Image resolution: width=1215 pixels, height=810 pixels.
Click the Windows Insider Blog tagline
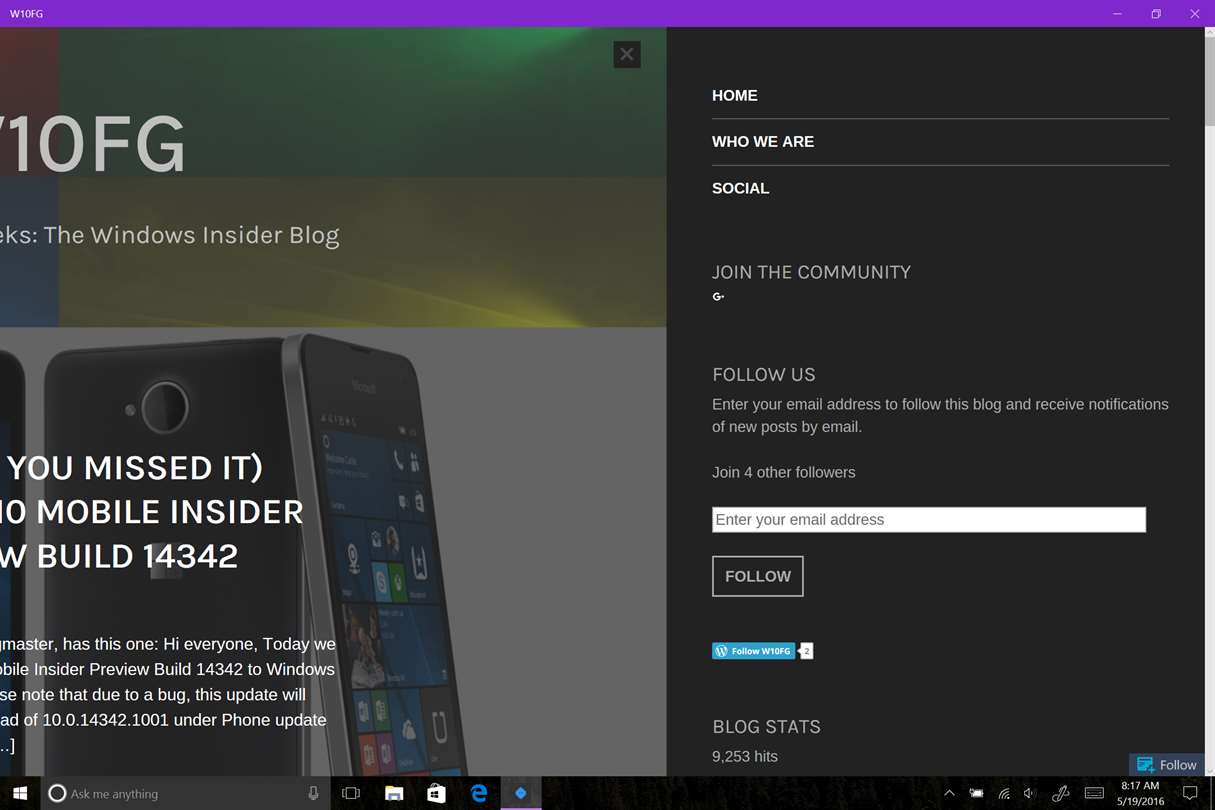170,235
